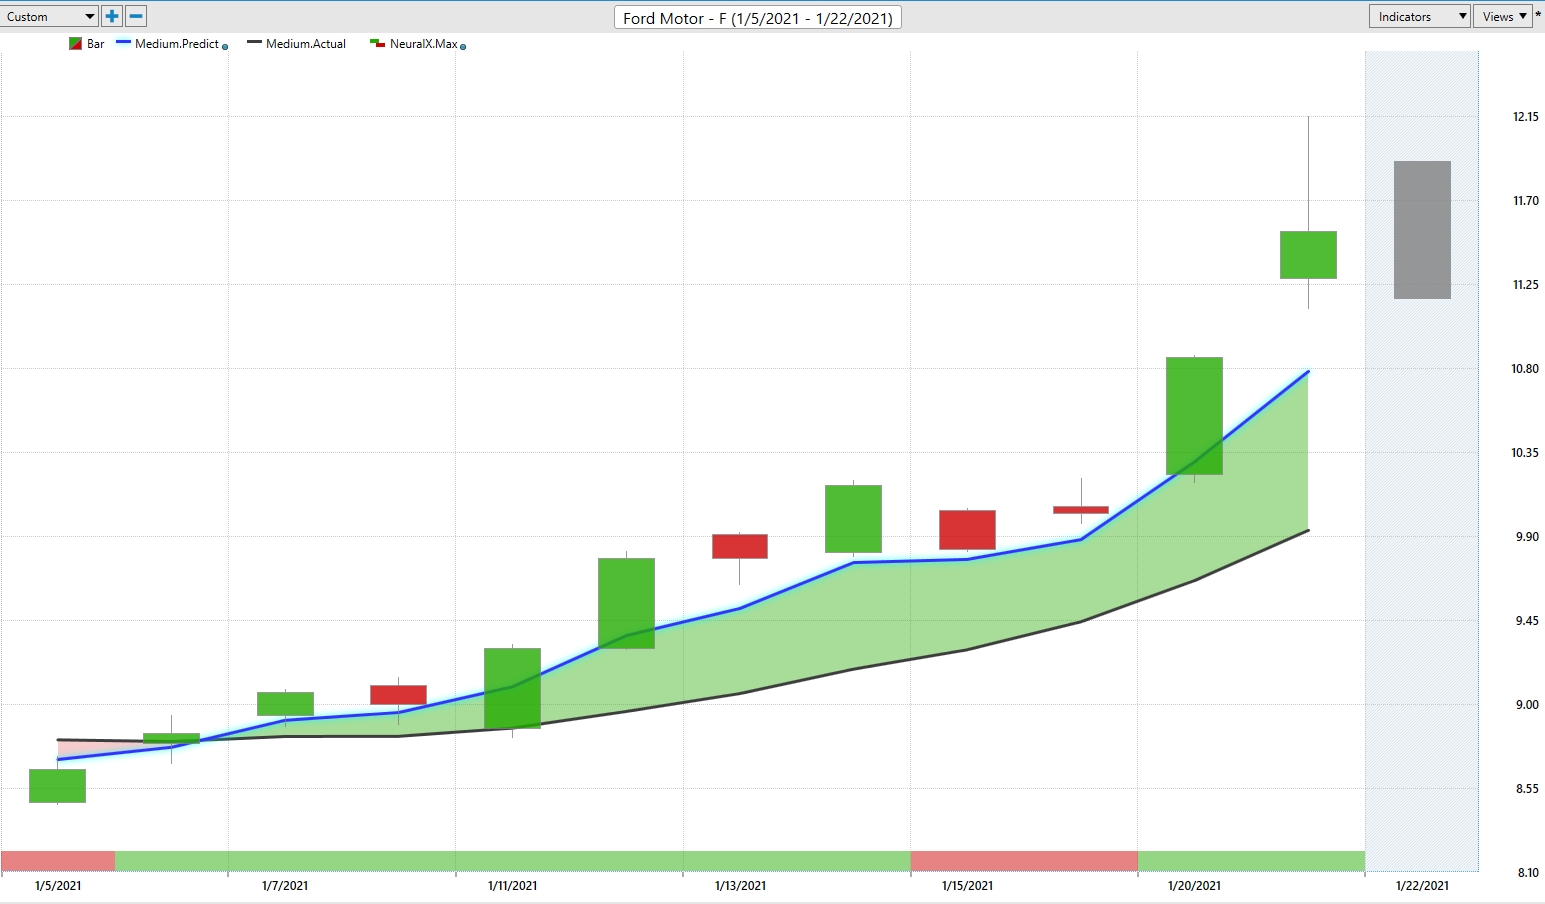Screen dimensions: 1545x904
Task: Select the 1/7/2021 green candlestick
Action: pos(285,704)
